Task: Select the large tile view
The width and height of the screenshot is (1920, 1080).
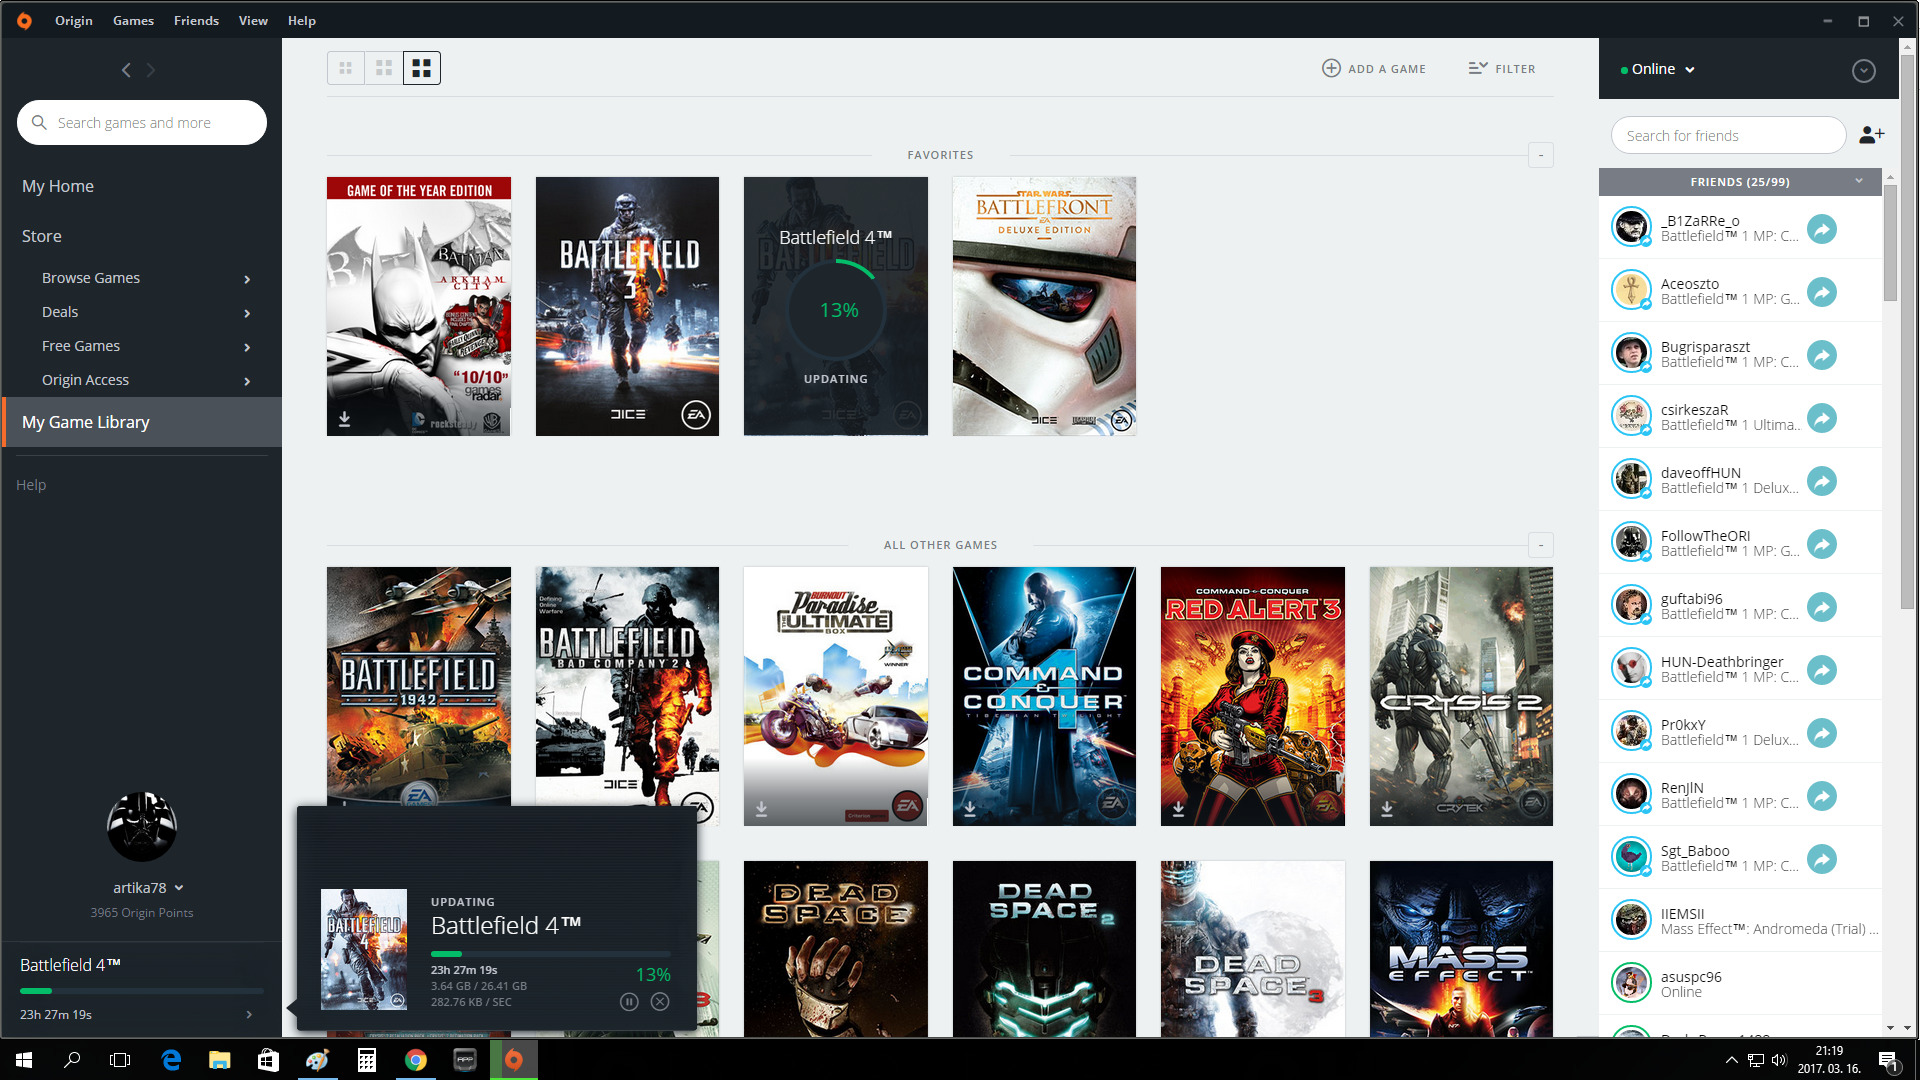Action: pyautogui.click(x=422, y=68)
